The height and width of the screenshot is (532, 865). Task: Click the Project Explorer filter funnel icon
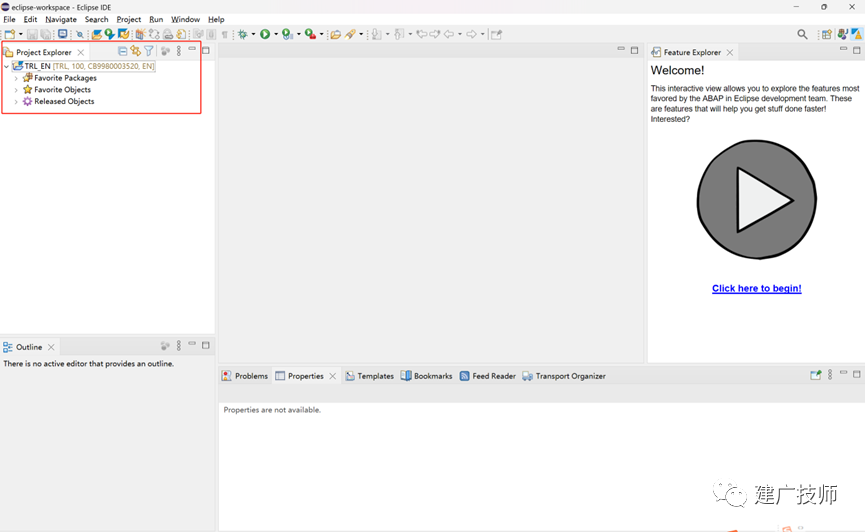click(149, 51)
